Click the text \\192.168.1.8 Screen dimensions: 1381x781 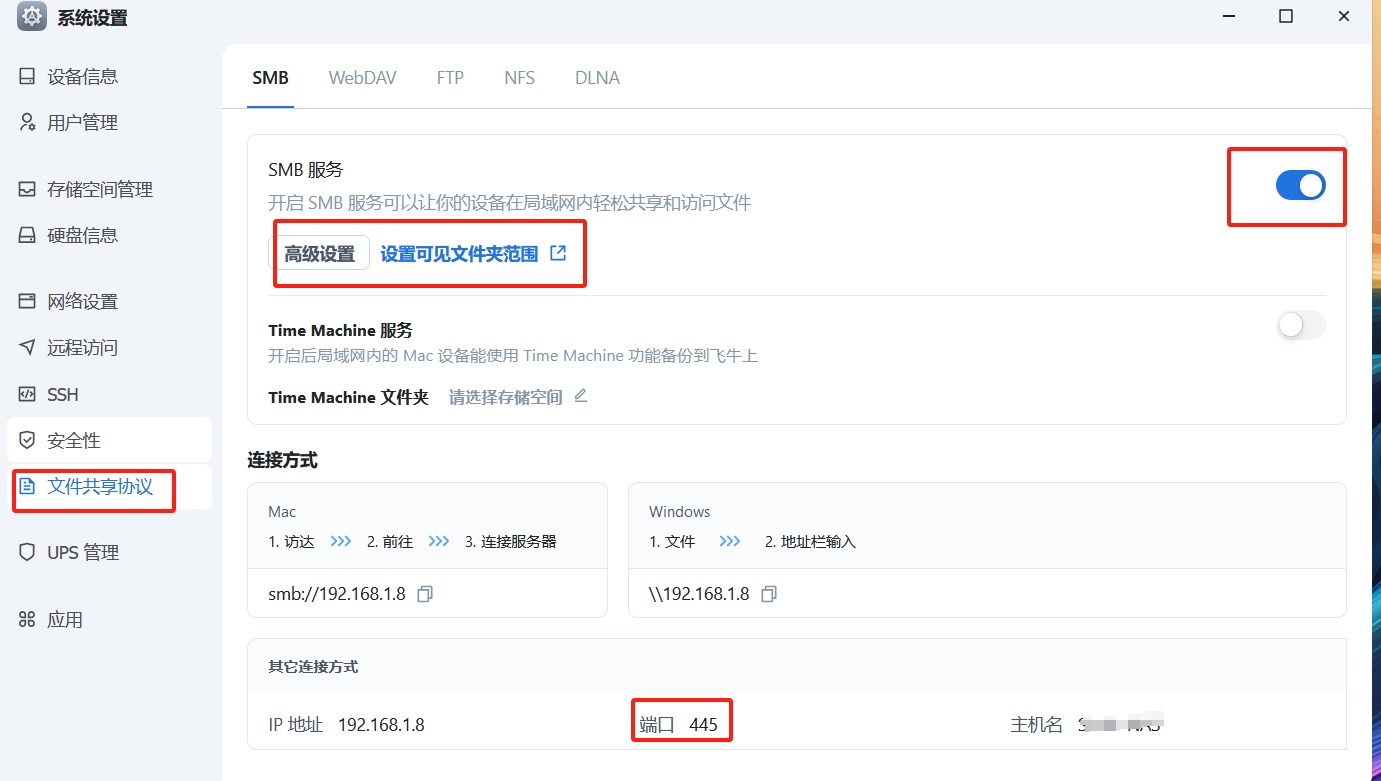tap(699, 594)
